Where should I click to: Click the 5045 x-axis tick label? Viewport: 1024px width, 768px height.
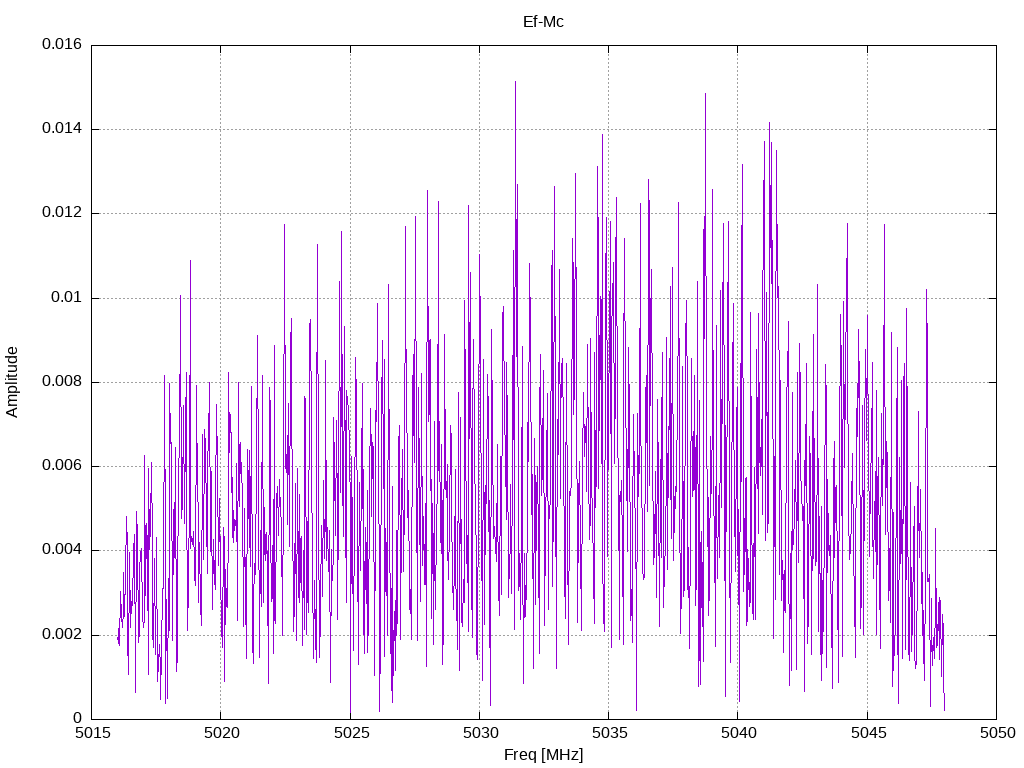868,733
